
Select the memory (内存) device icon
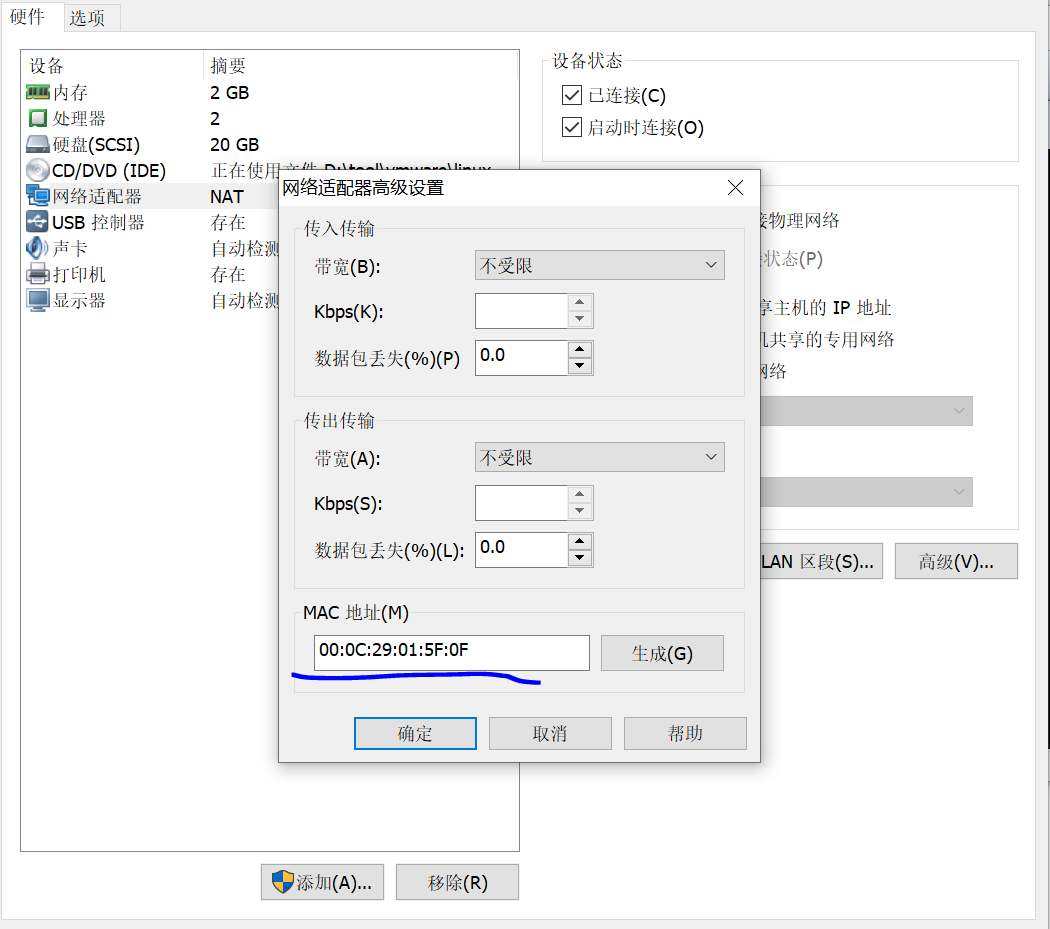click(x=38, y=92)
